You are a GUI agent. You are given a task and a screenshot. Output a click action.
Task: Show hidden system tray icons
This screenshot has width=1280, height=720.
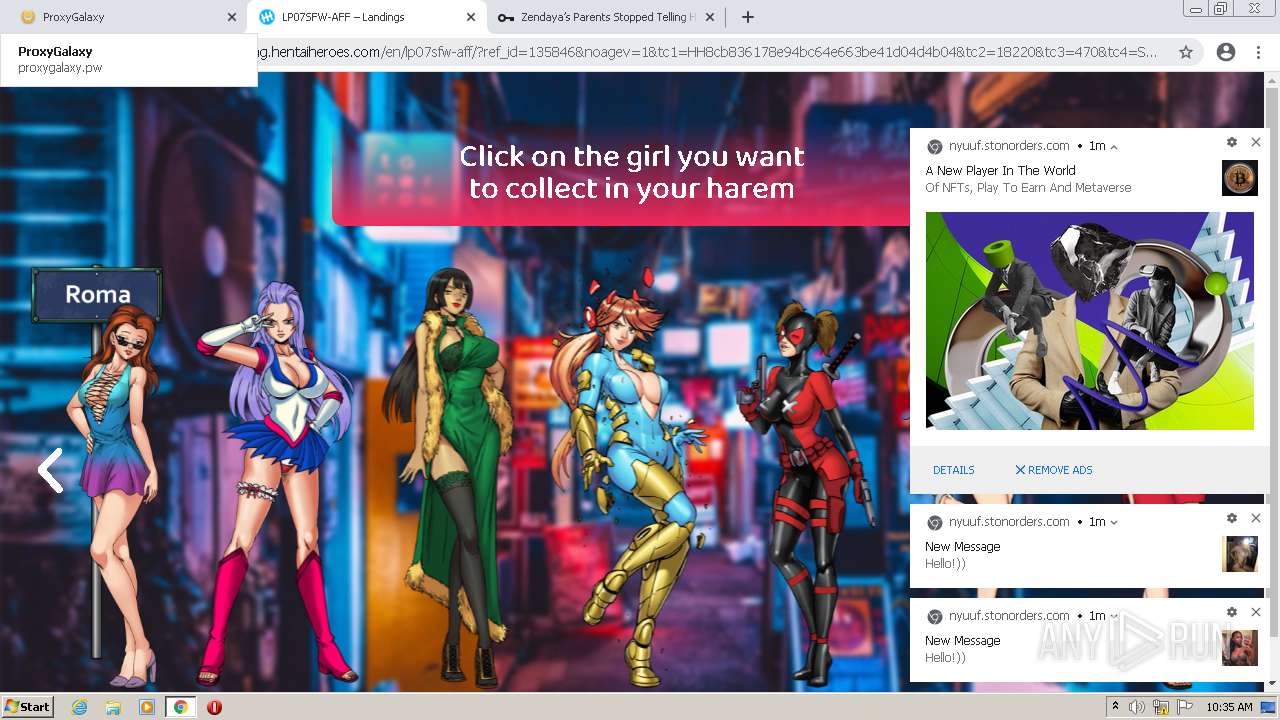tap(1116, 707)
